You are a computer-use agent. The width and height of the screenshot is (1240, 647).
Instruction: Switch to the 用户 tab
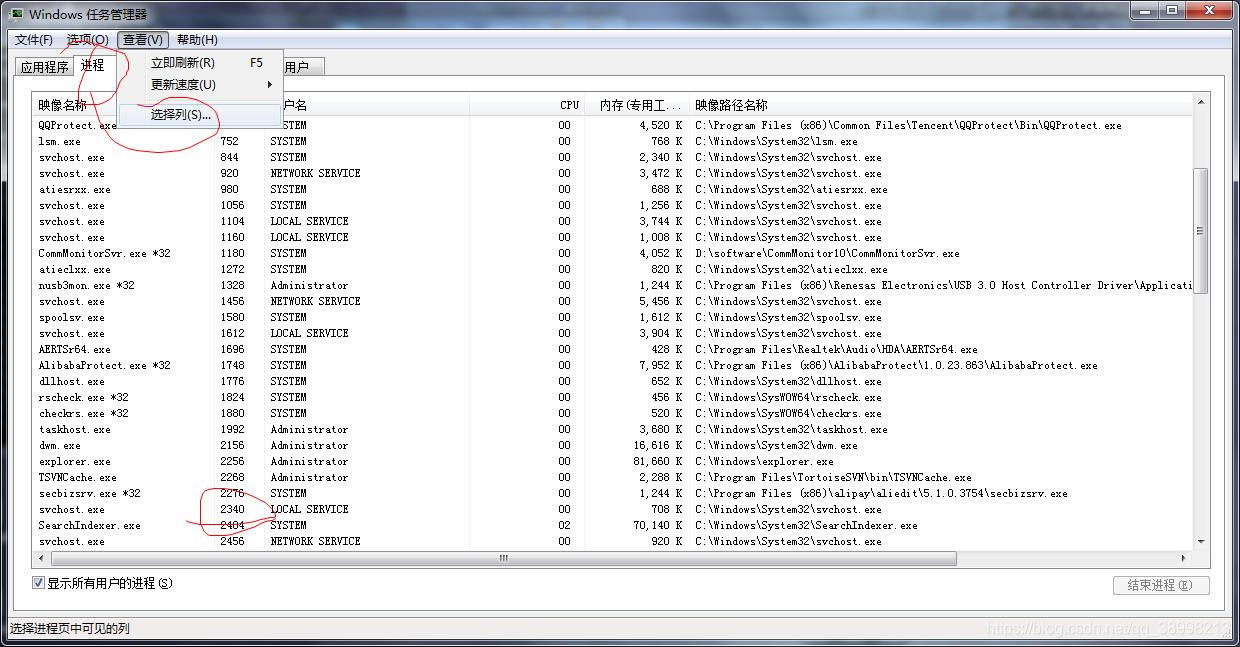click(x=297, y=66)
